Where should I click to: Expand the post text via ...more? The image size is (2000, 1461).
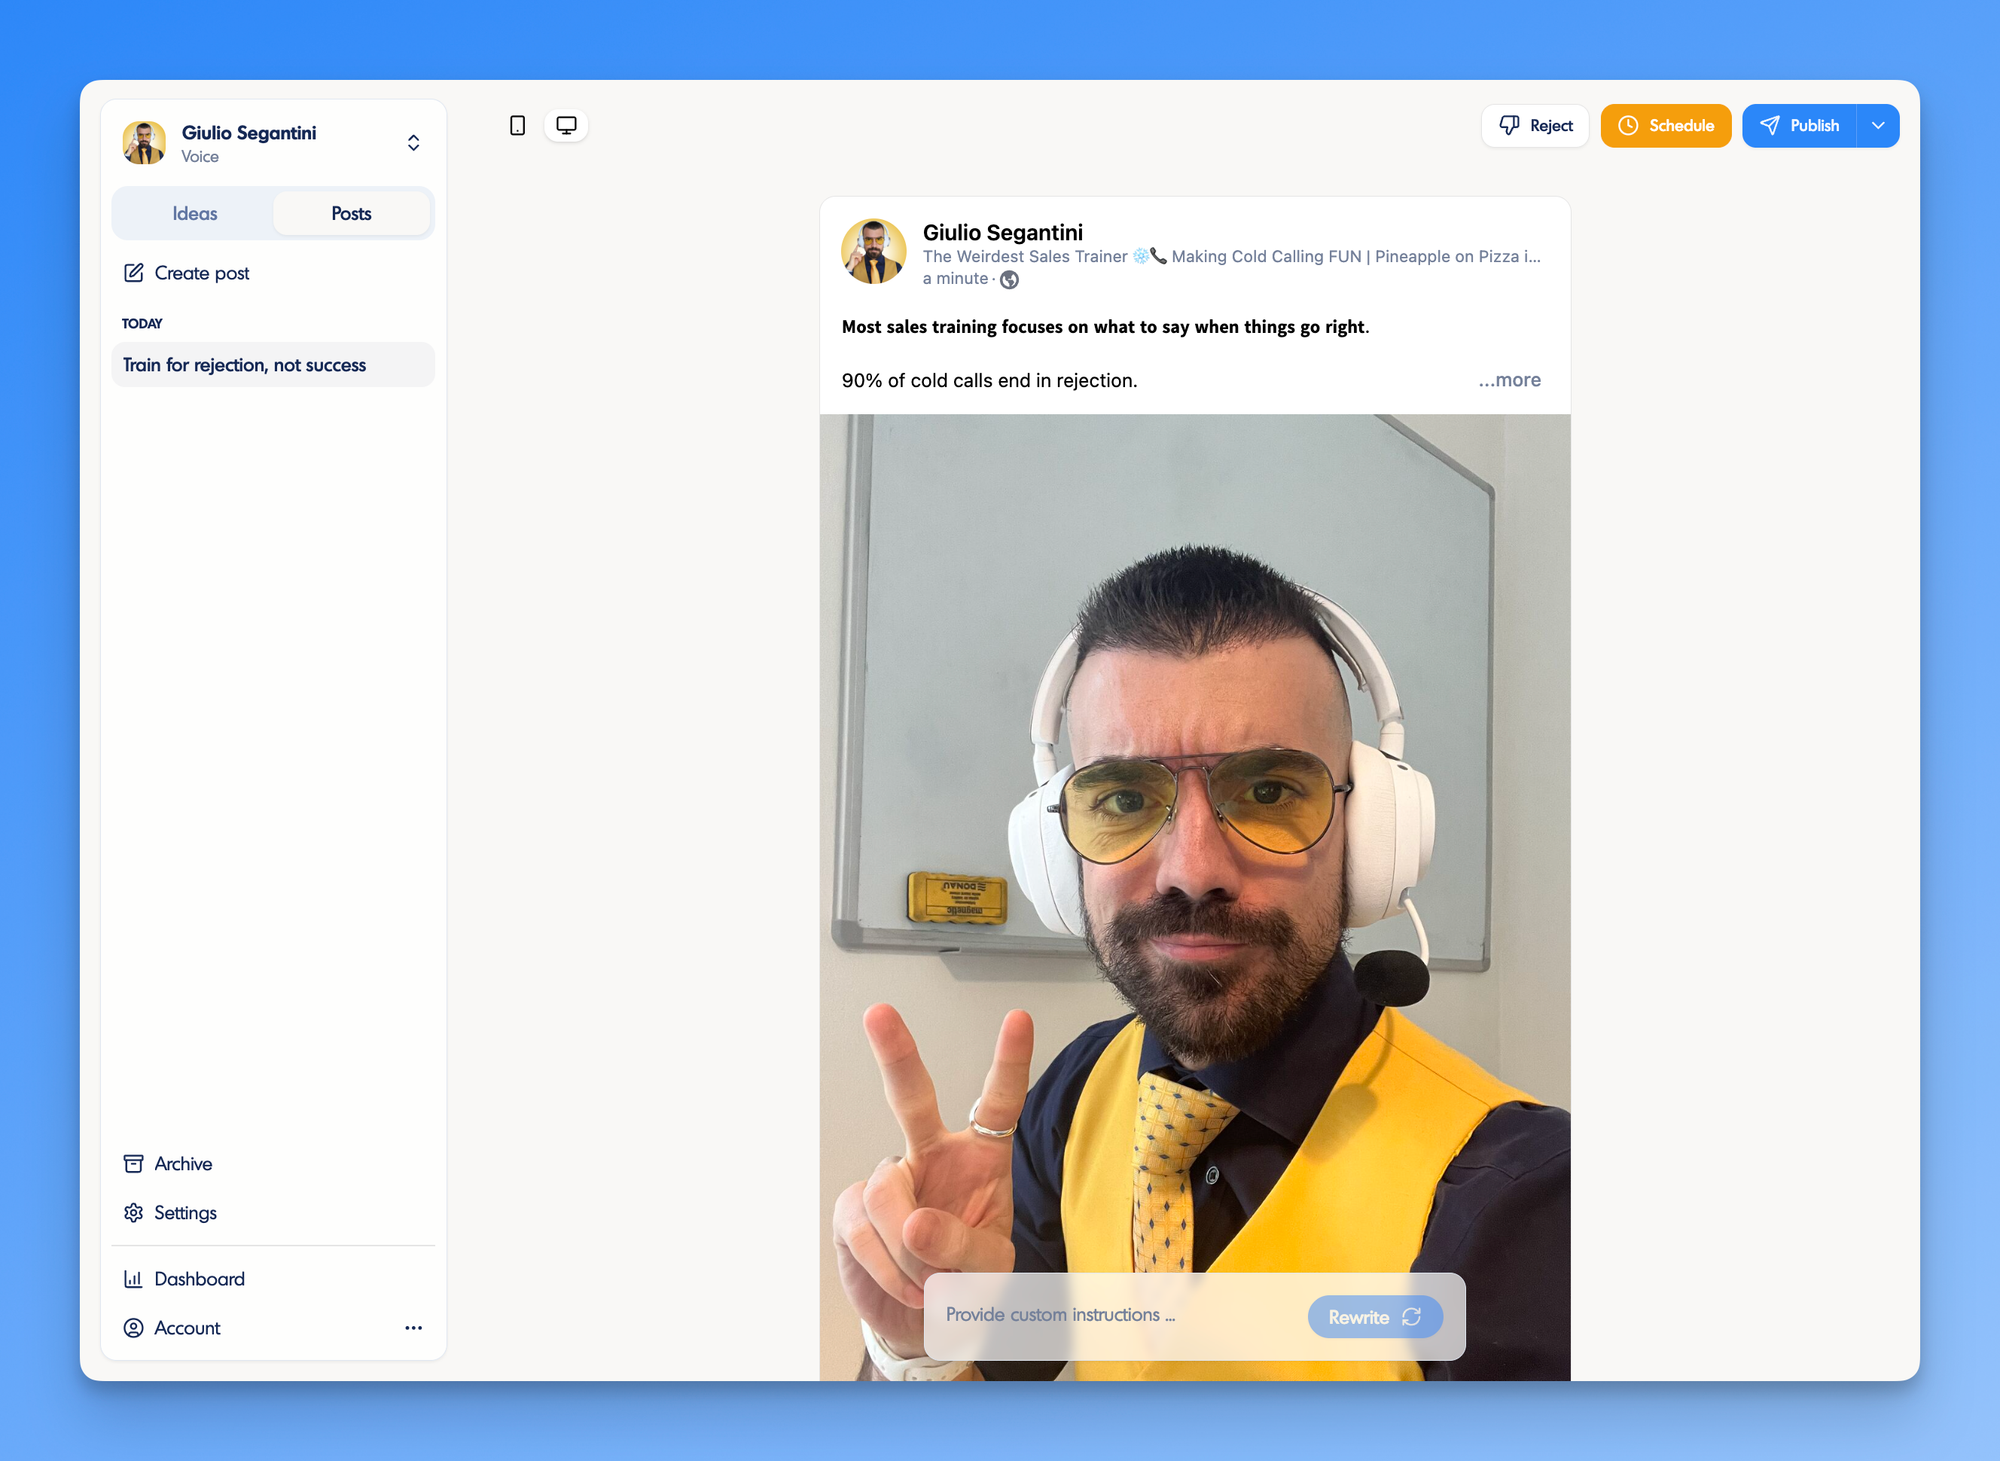pos(1509,380)
